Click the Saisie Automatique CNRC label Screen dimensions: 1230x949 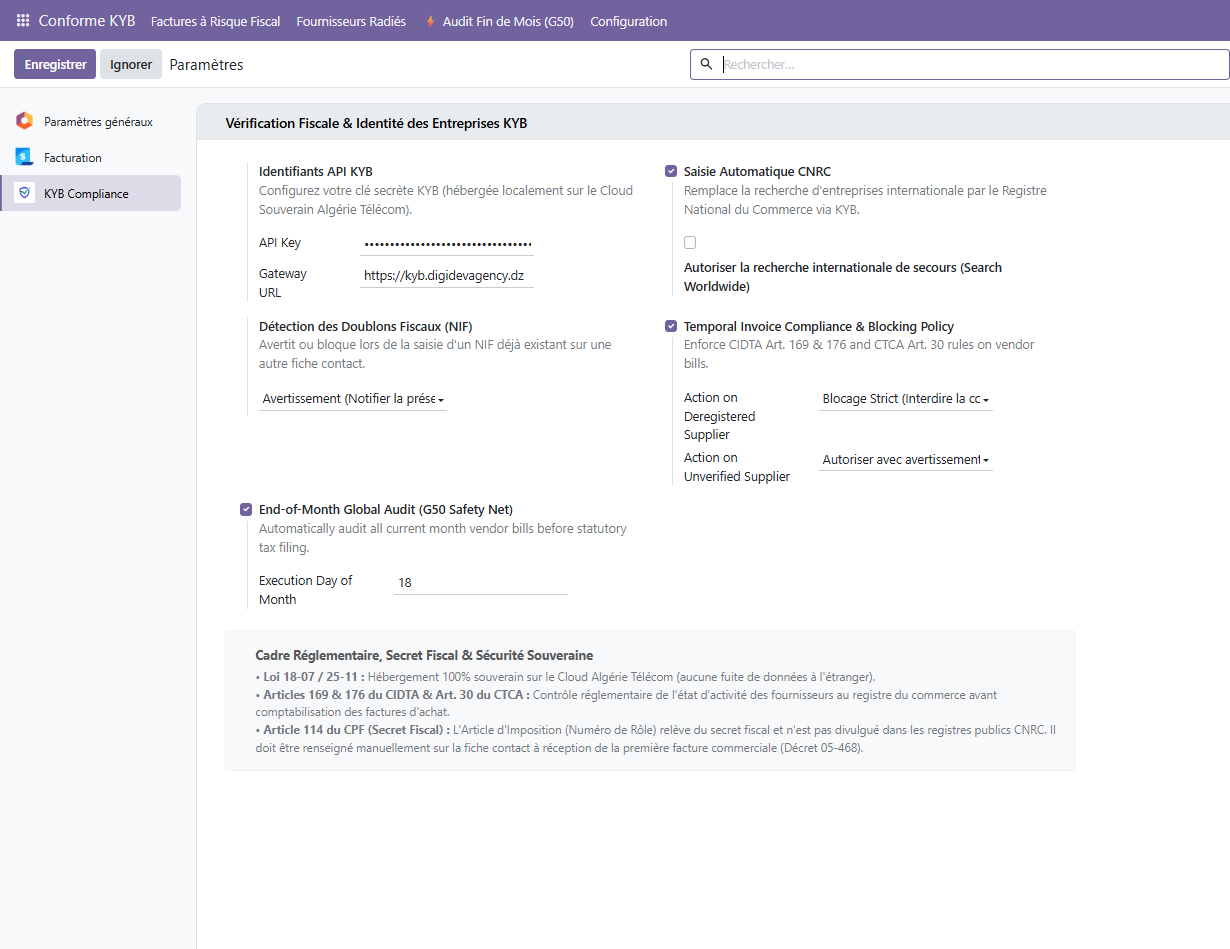point(757,171)
